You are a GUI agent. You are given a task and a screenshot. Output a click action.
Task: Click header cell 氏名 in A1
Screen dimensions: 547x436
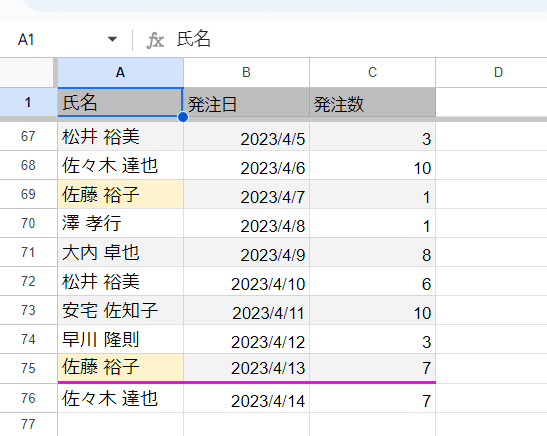click(120, 102)
